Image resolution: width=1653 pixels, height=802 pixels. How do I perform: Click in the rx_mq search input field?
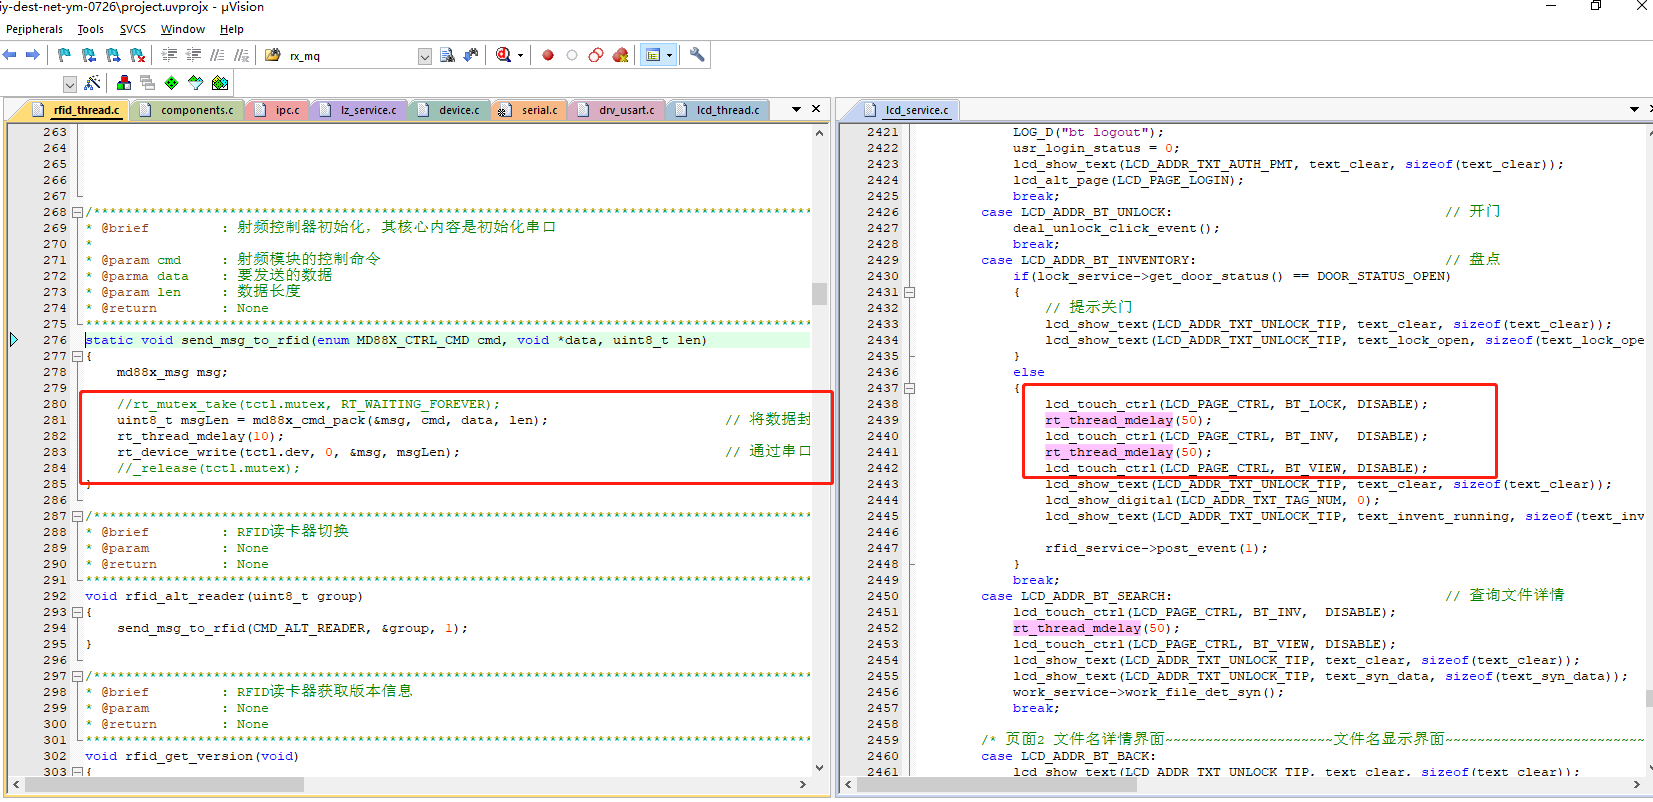pyautogui.click(x=350, y=56)
